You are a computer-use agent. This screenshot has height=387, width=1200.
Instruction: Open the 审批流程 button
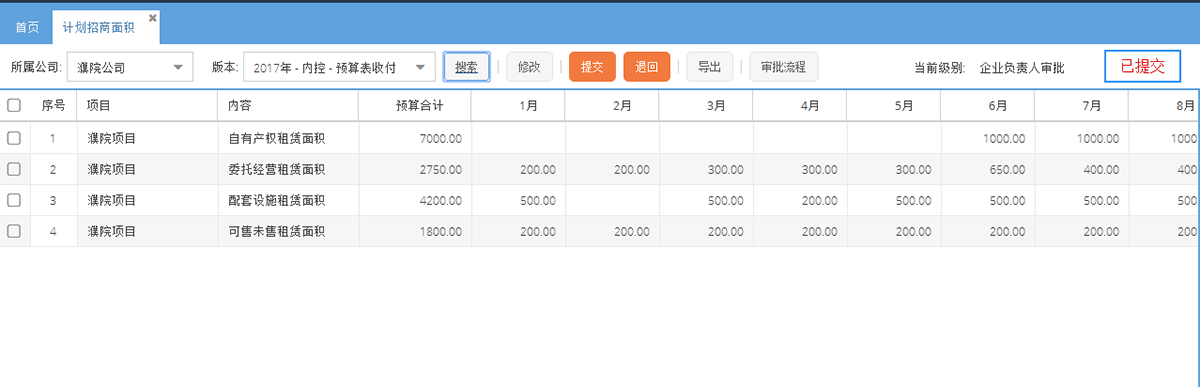(x=784, y=67)
